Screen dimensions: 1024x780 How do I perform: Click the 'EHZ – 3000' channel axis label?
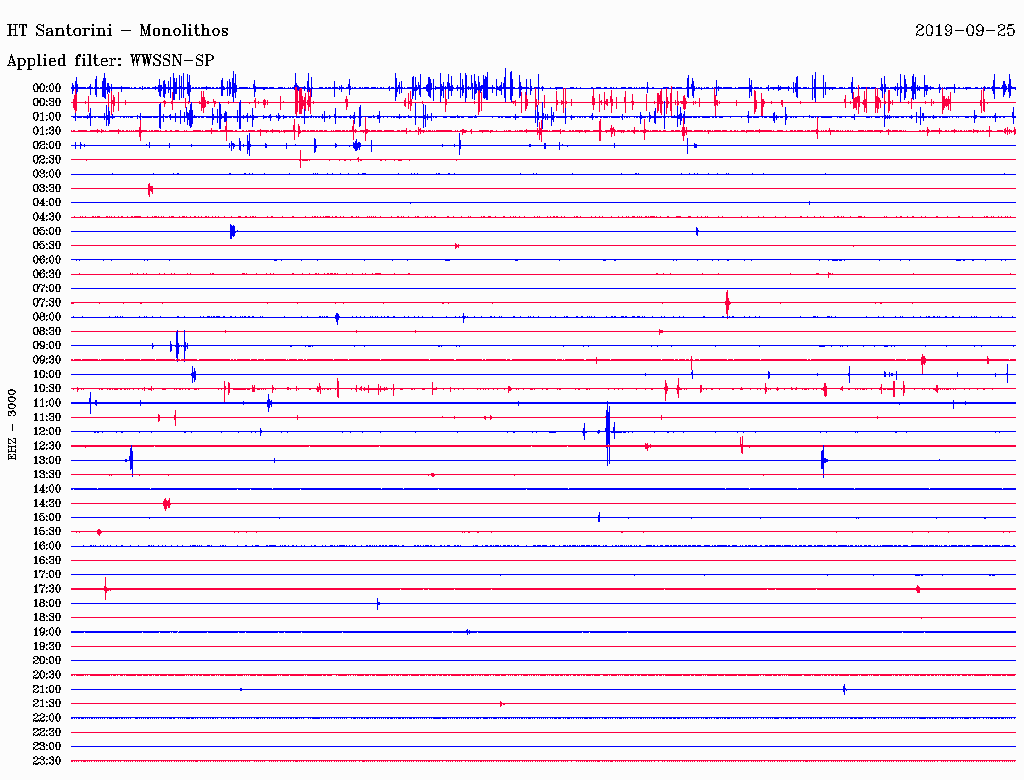click(x=12, y=425)
